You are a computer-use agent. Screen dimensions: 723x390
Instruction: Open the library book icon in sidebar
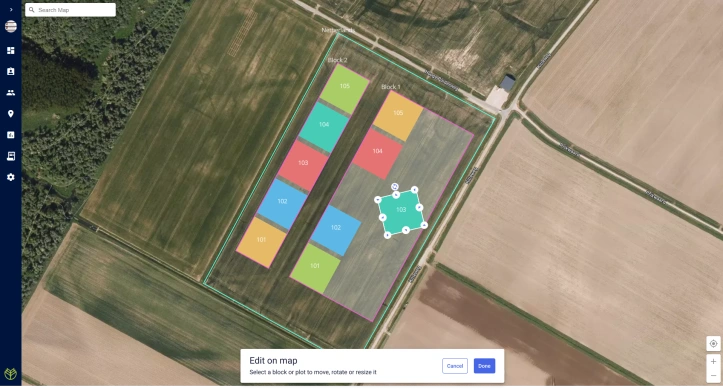click(11, 156)
